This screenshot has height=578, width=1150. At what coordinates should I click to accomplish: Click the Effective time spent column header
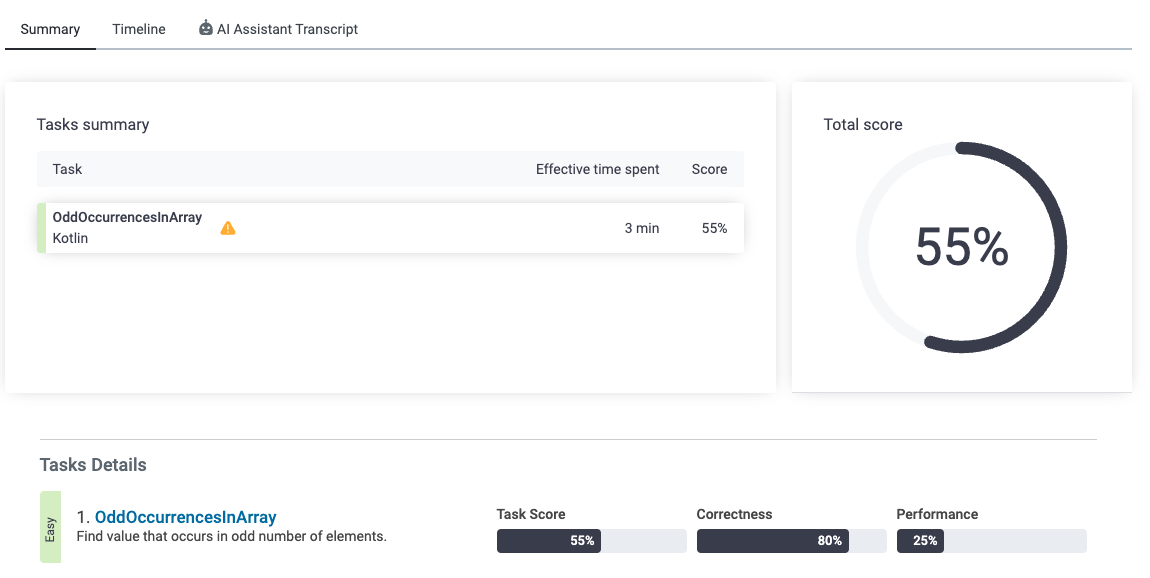597,169
